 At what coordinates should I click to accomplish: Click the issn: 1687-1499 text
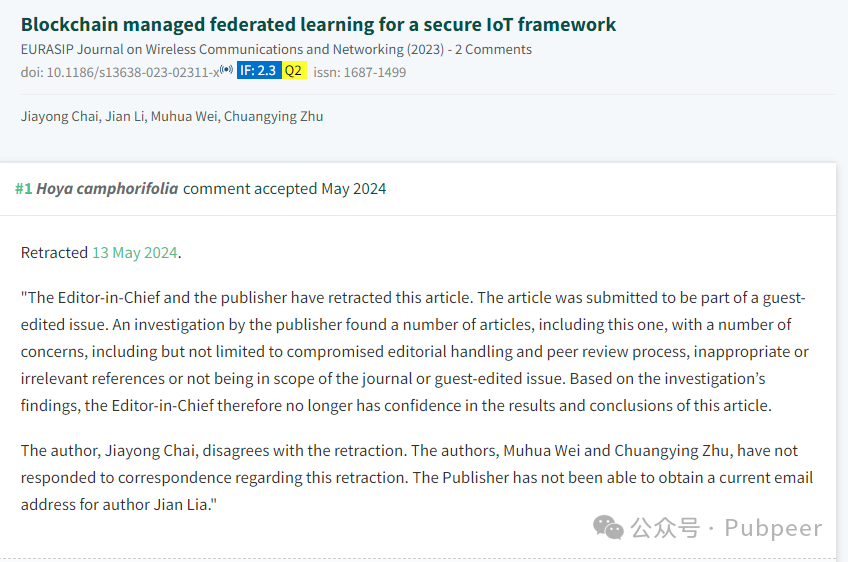pos(360,72)
